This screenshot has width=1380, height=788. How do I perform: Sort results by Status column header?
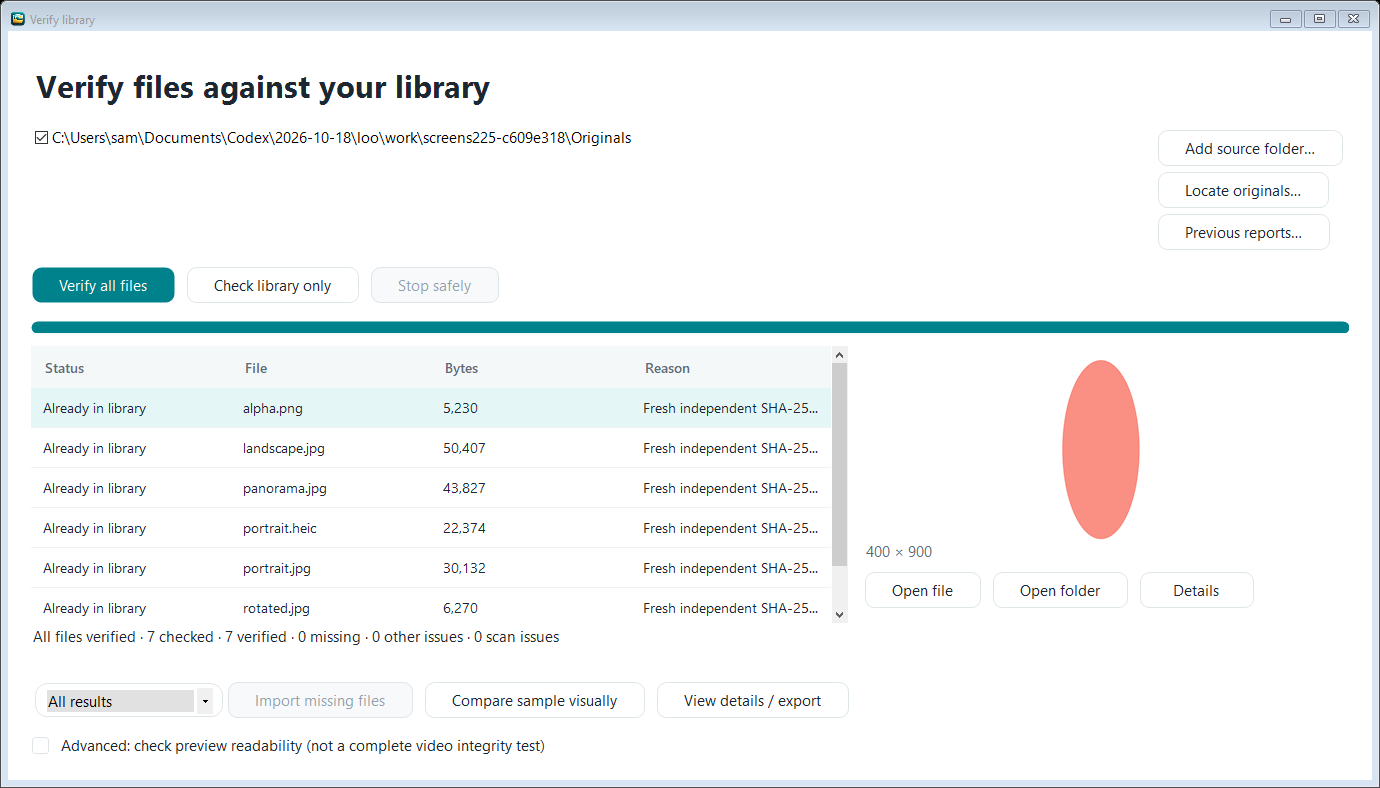pyautogui.click(x=131, y=368)
